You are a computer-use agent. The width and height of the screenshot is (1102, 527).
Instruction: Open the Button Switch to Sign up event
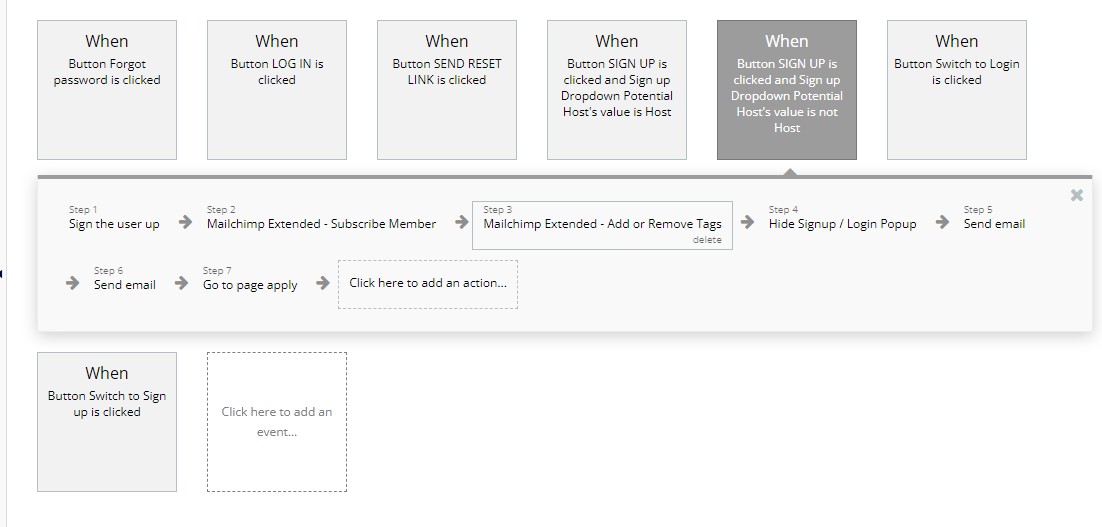(107, 422)
